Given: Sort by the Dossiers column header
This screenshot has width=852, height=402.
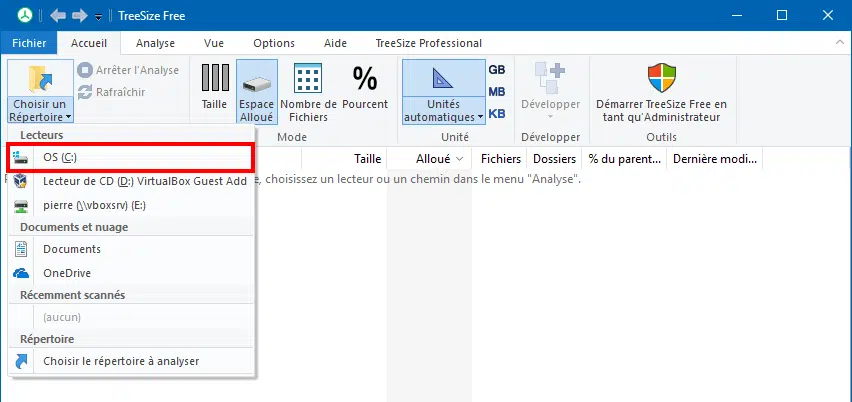Looking at the screenshot, I should coord(554,159).
